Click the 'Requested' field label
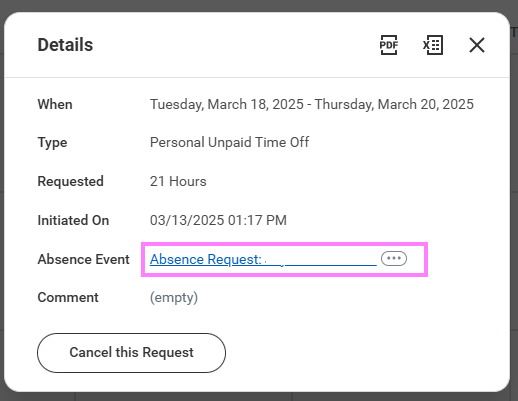The height and width of the screenshot is (401, 518). pyautogui.click(x=71, y=181)
